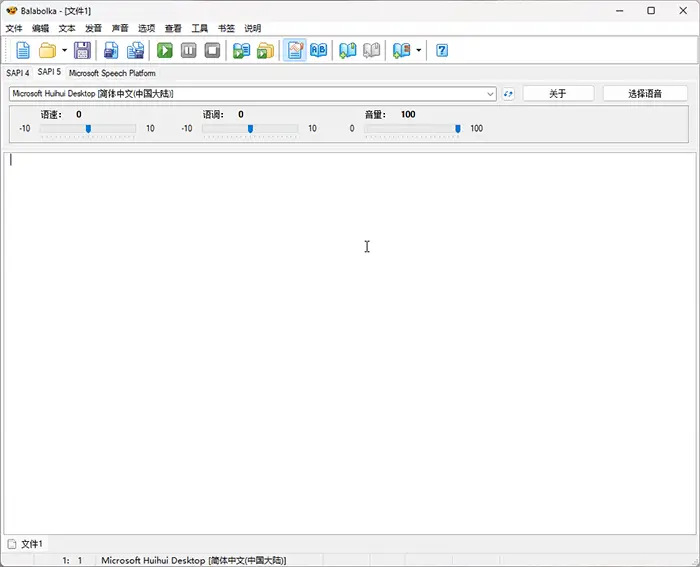700x567 pixels.
Task: Click the 音量 volume slider thumb
Action: tap(458, 129)
